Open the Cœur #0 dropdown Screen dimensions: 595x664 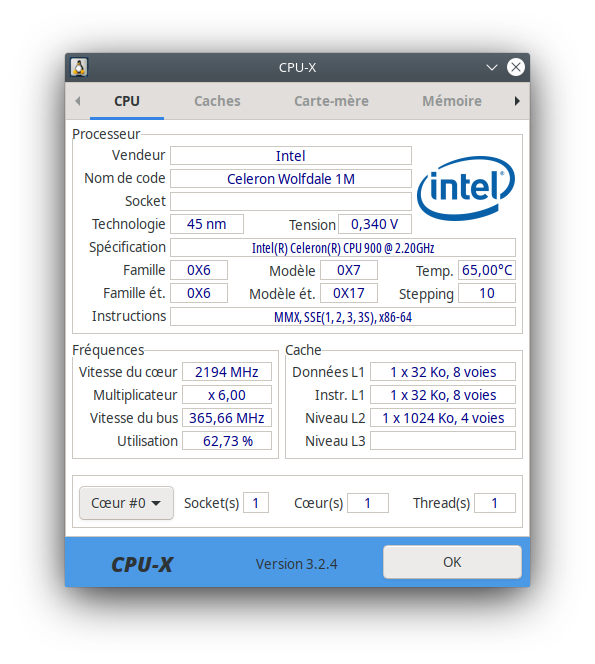126,503
